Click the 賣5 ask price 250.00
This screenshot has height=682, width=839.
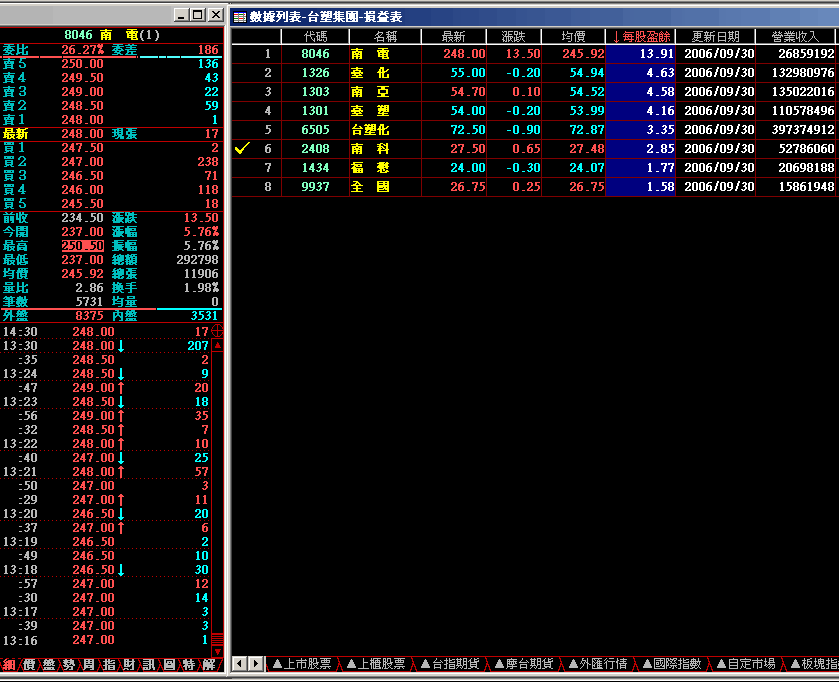(x=82, y=64)
